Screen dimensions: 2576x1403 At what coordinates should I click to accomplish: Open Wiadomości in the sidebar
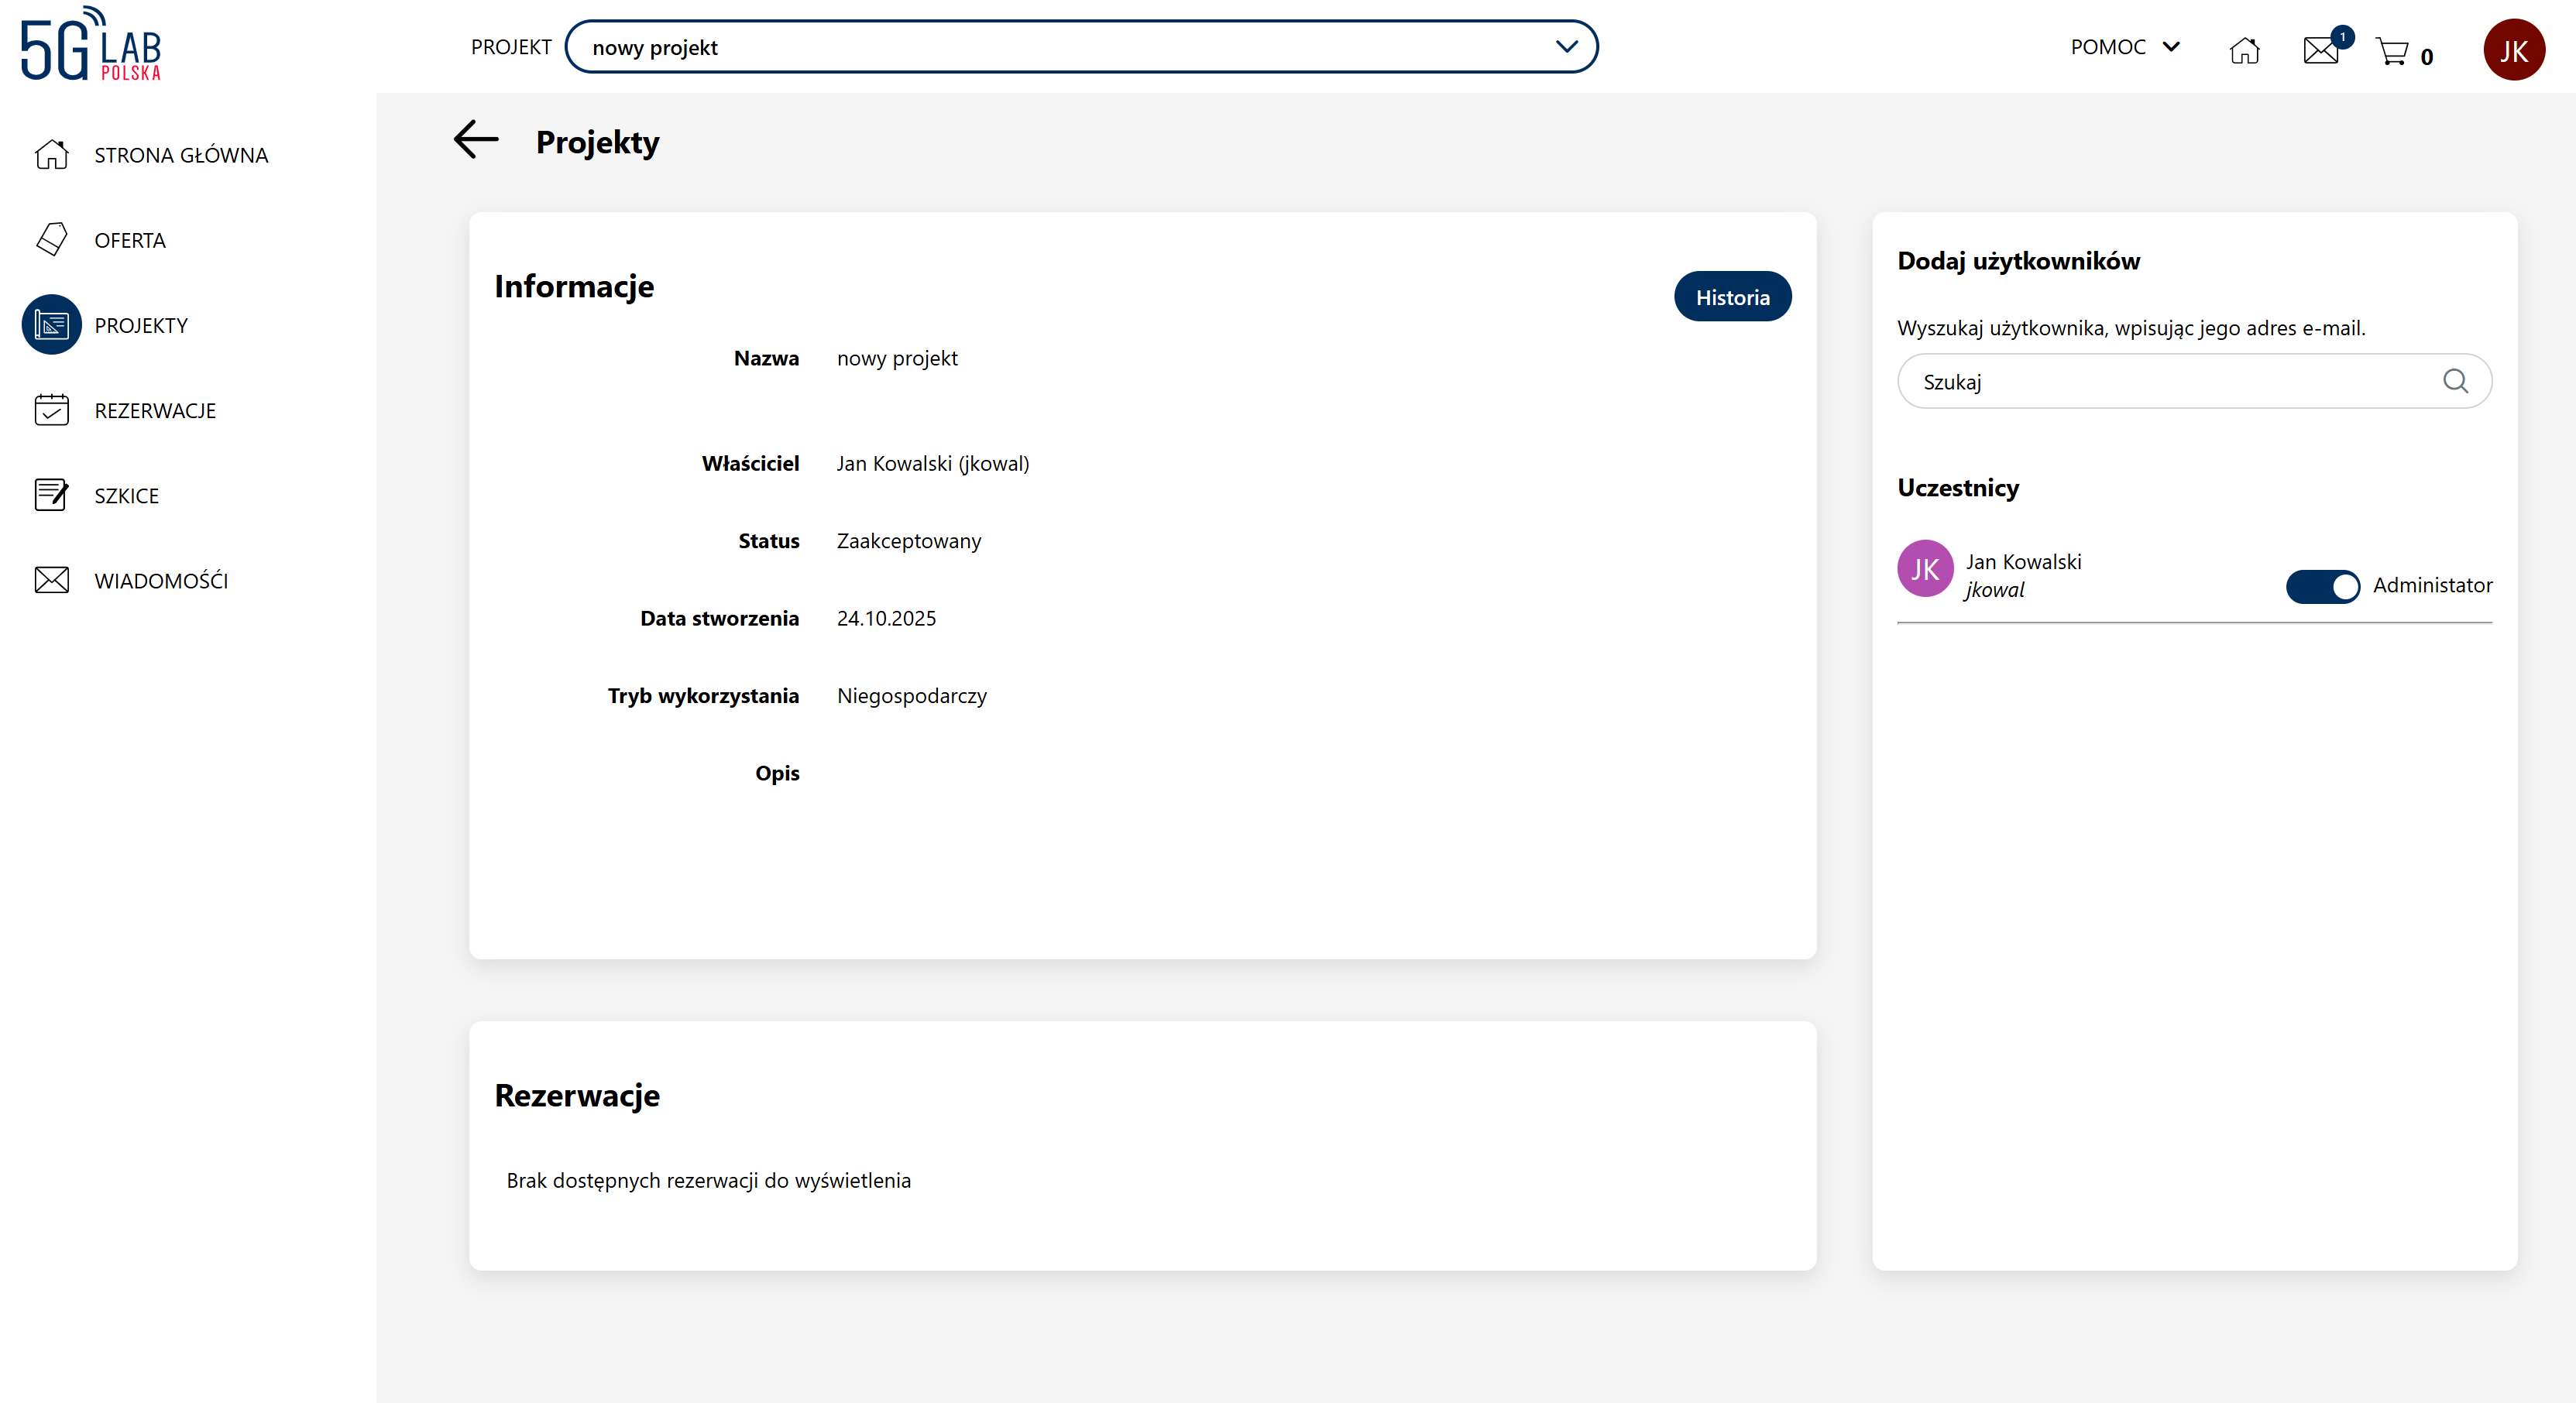click(x=161, y=581)
